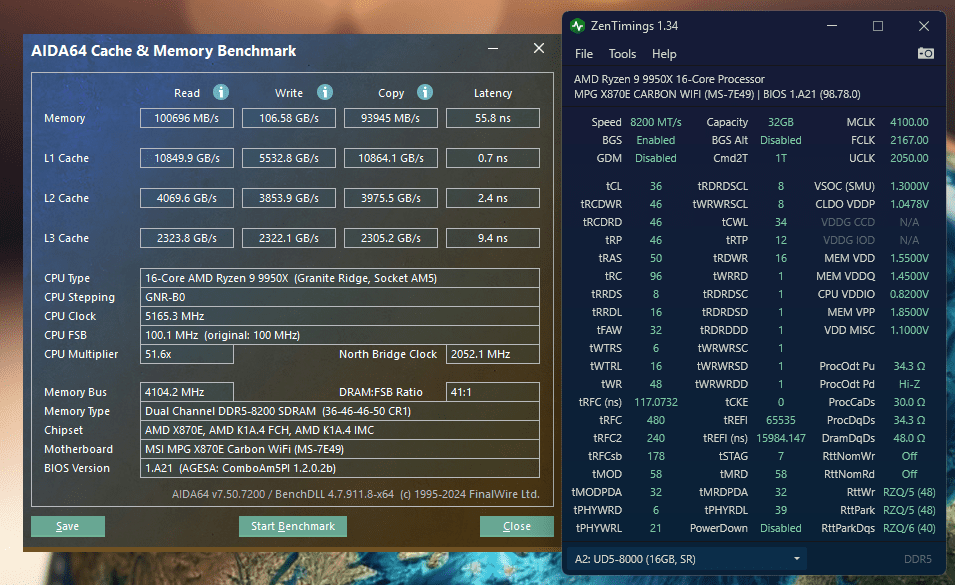Open the Tools menu in ZenTimings
955x585 pixels.
622,54
